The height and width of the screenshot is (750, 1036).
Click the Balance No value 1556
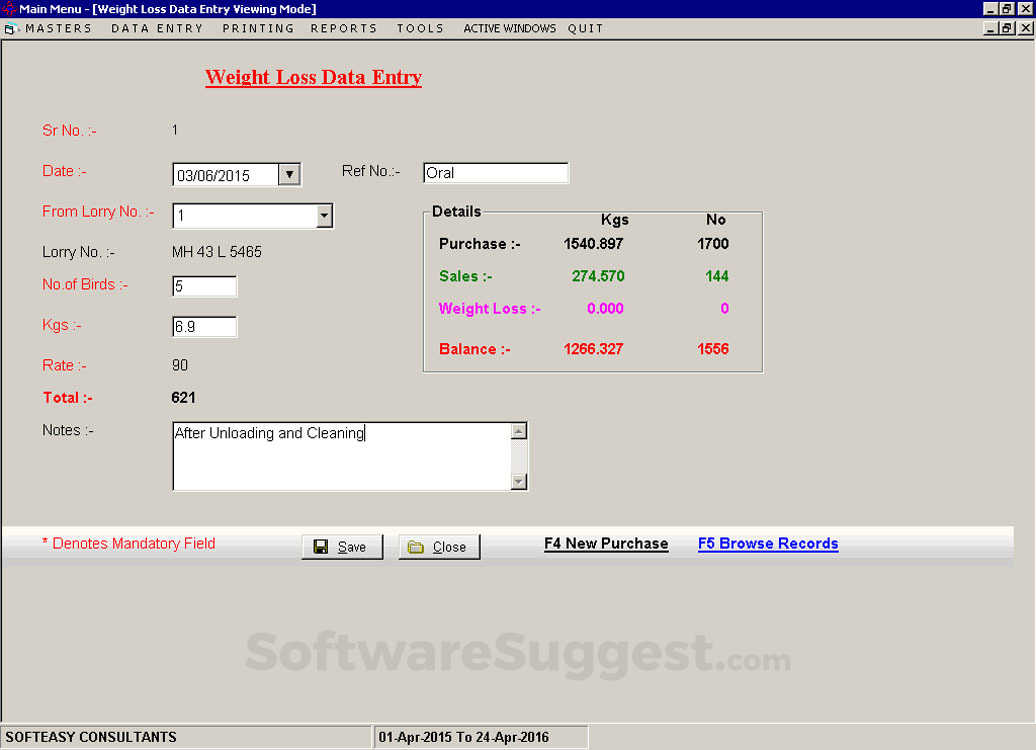[713, 349]
